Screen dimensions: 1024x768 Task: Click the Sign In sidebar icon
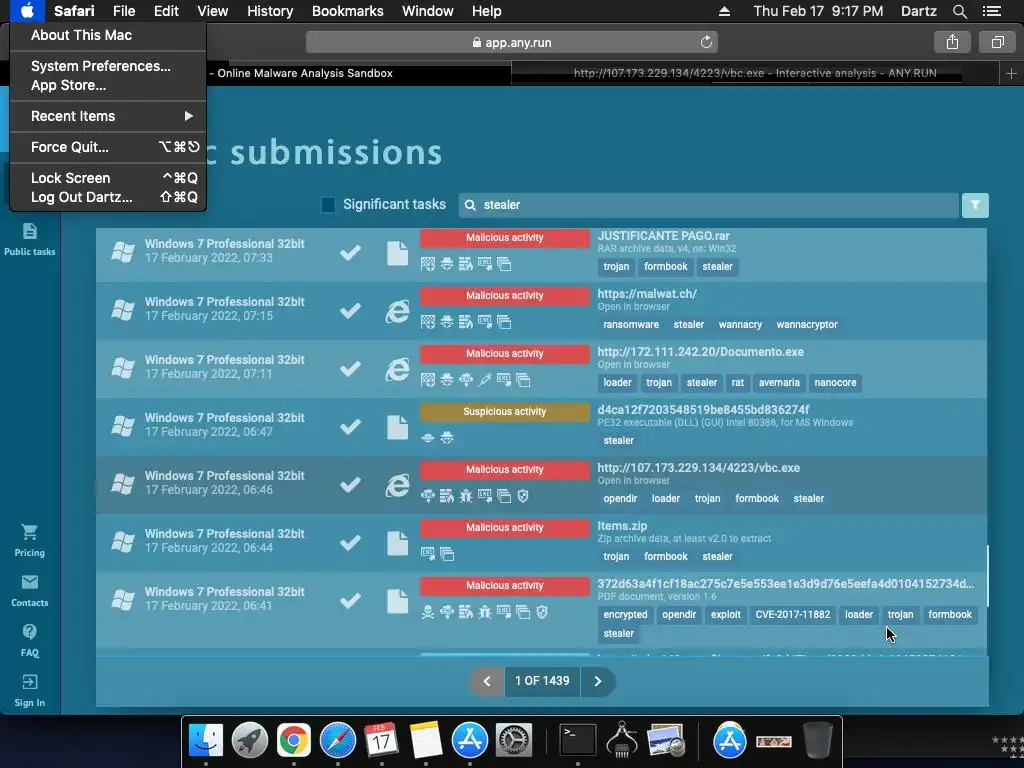[x=29, y=682]
